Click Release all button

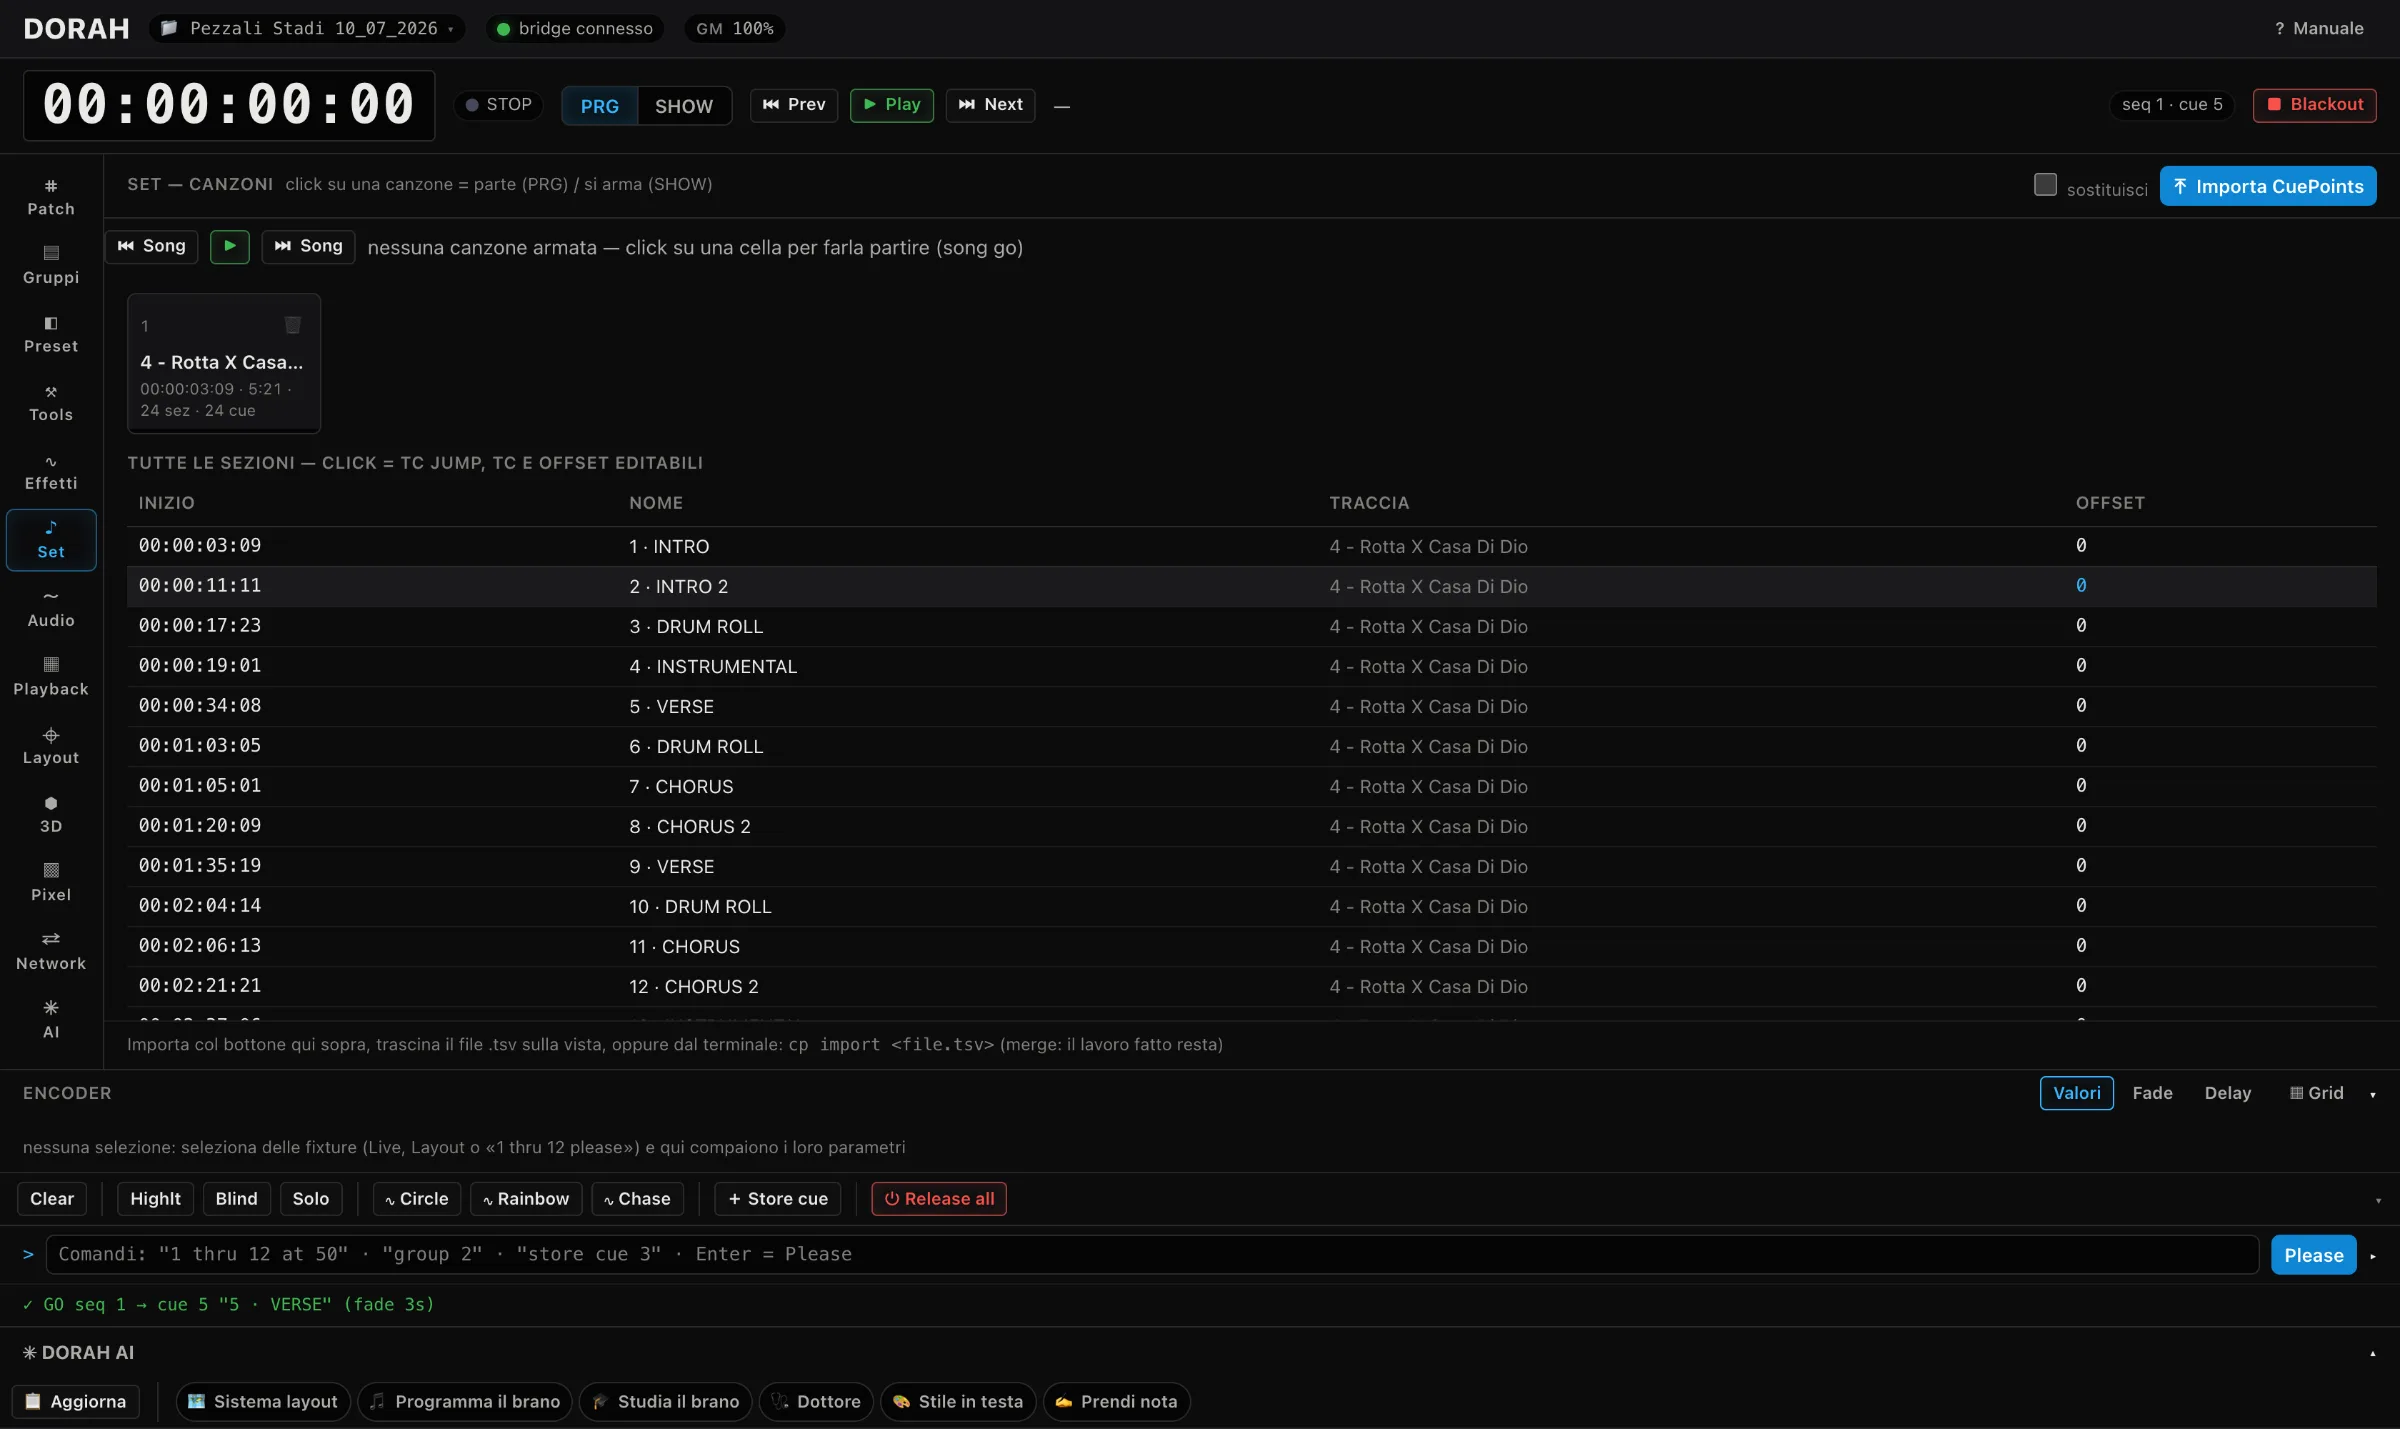pyautogui.click(x=939, y=1199)
